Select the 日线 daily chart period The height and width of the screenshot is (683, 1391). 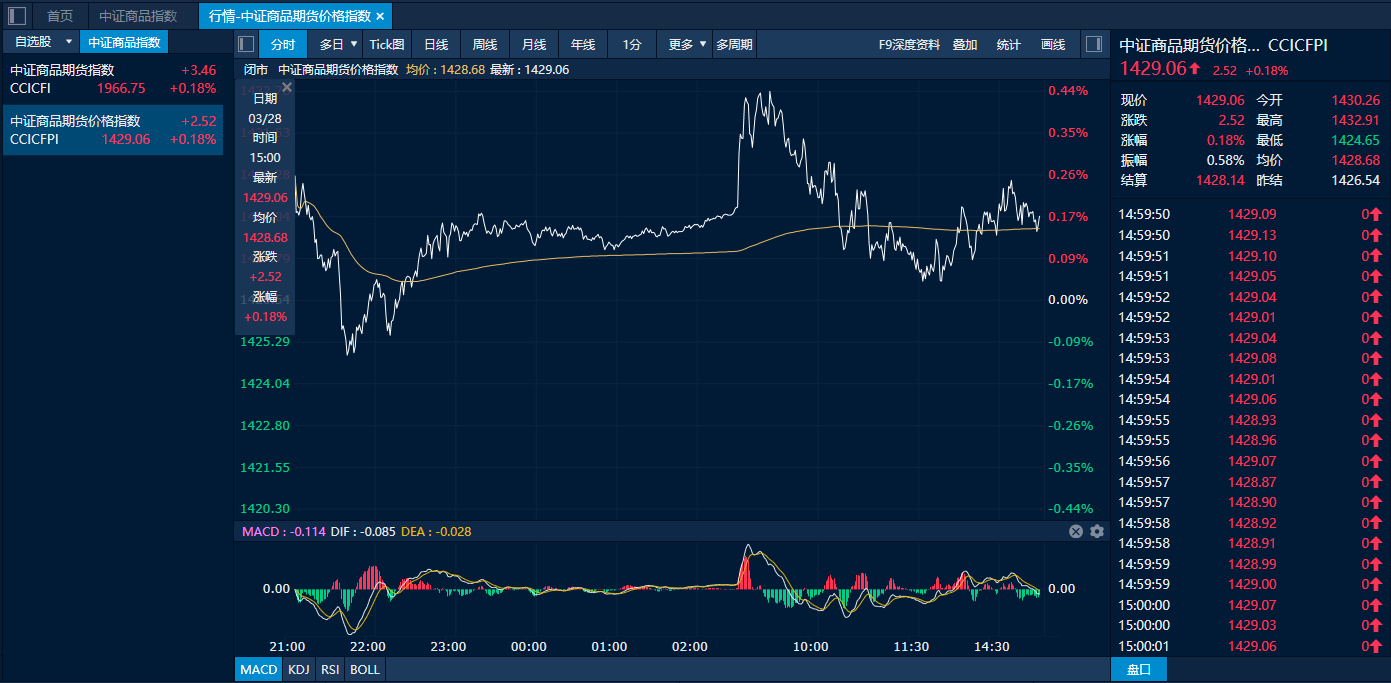tap(436, 44)
